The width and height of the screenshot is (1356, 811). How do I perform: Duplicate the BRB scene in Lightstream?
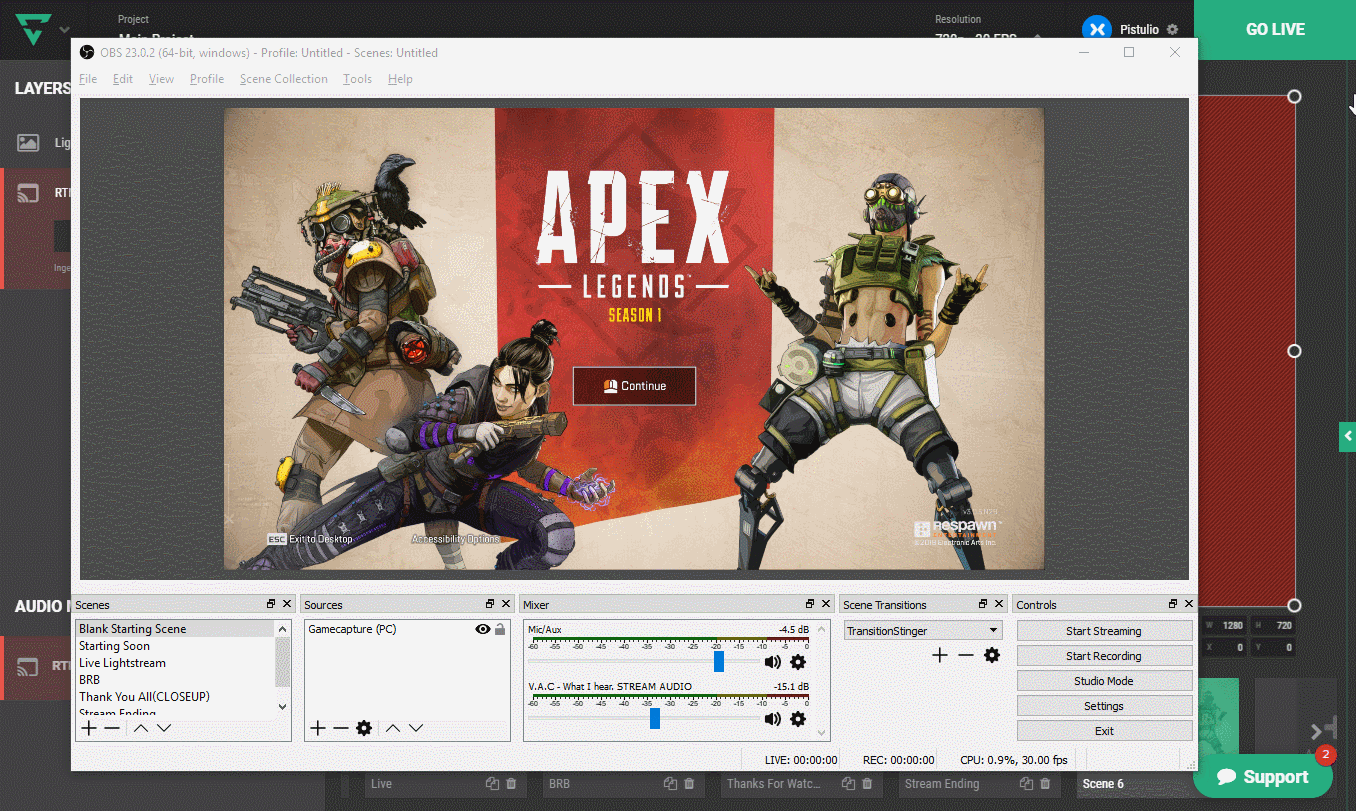coord(668,784)
